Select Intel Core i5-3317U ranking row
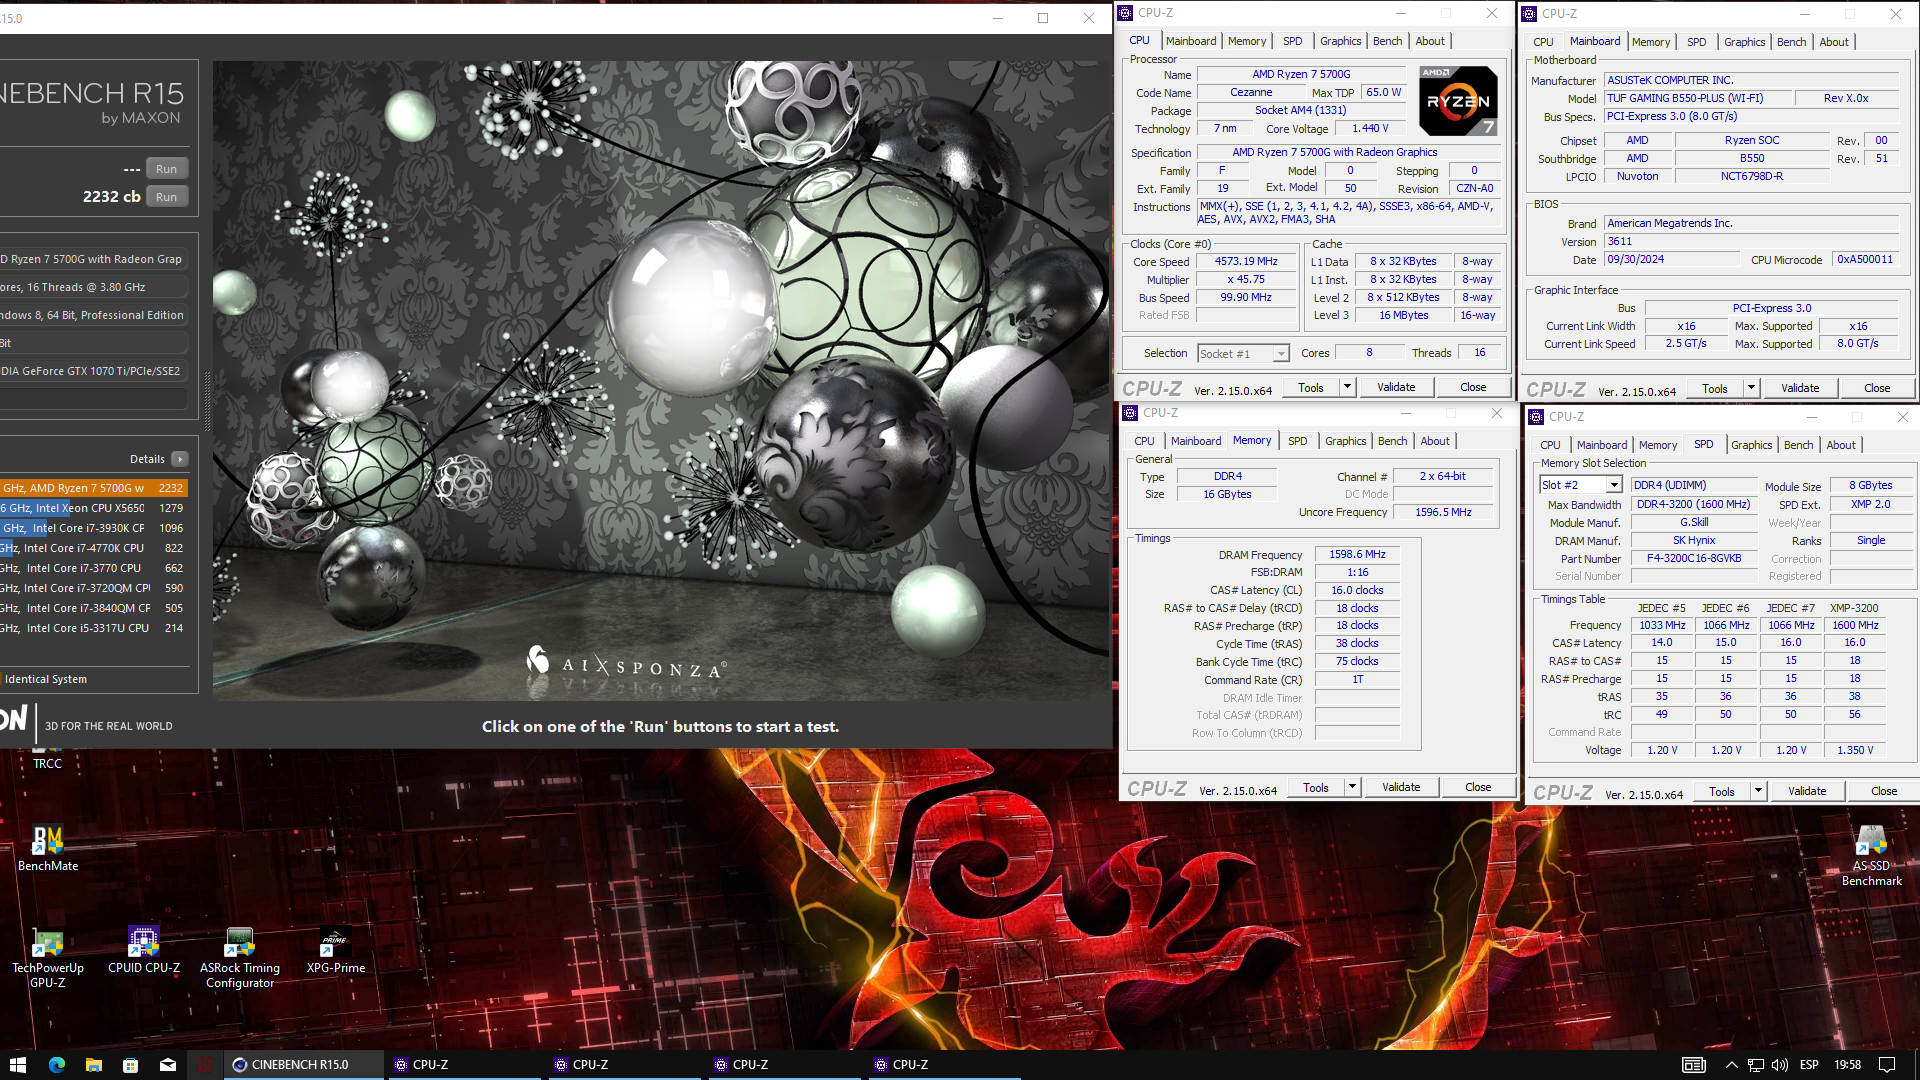 [x=94, y=628]
